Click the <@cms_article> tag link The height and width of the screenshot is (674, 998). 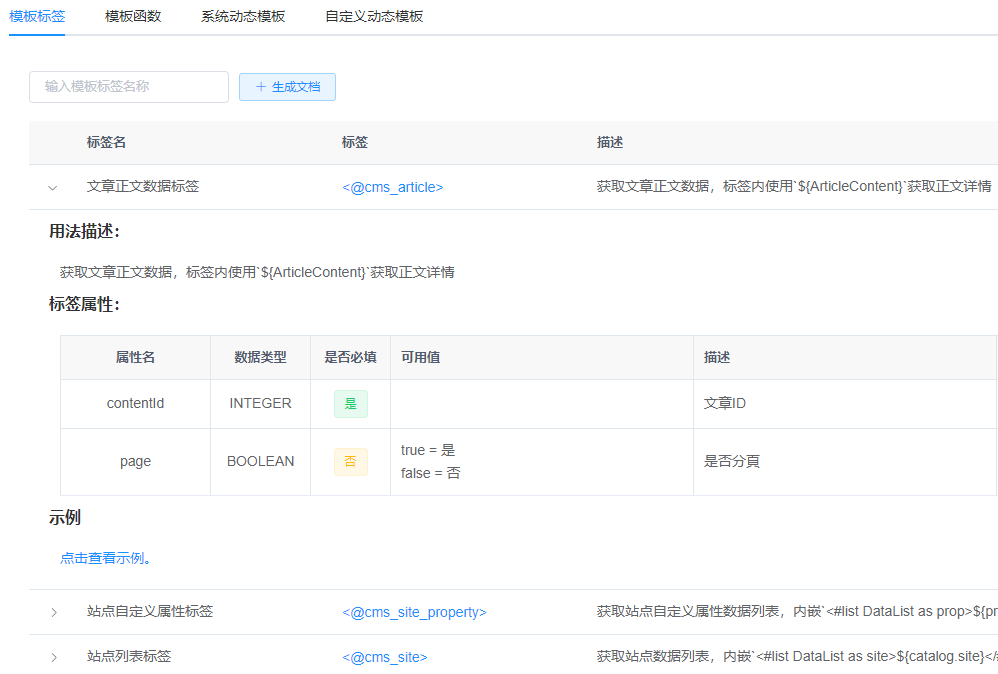(x=392, y=187)
